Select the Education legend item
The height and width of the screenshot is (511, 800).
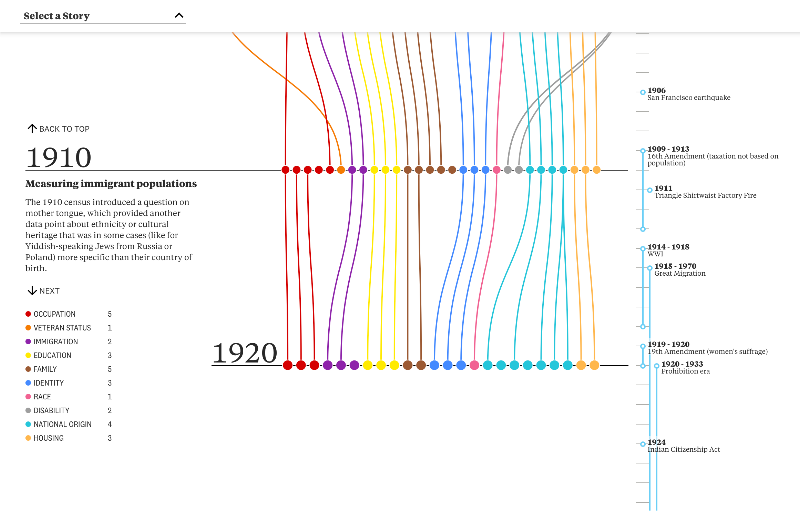point(52,356)
